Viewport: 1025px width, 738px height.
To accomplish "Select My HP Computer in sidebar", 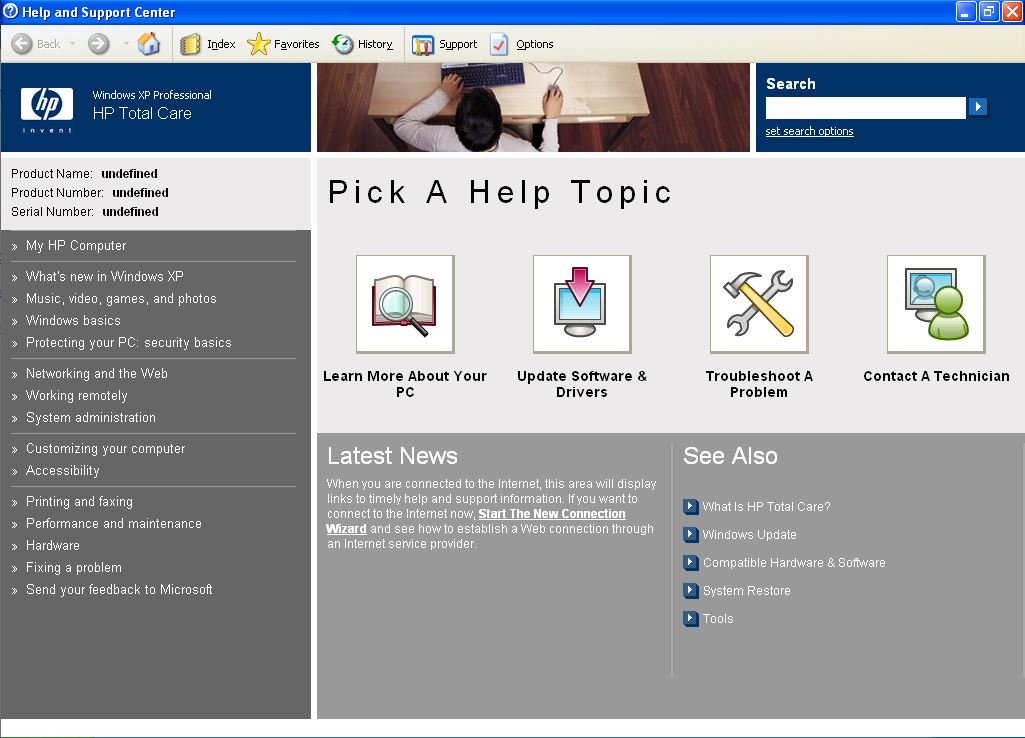I will (75, 245).
